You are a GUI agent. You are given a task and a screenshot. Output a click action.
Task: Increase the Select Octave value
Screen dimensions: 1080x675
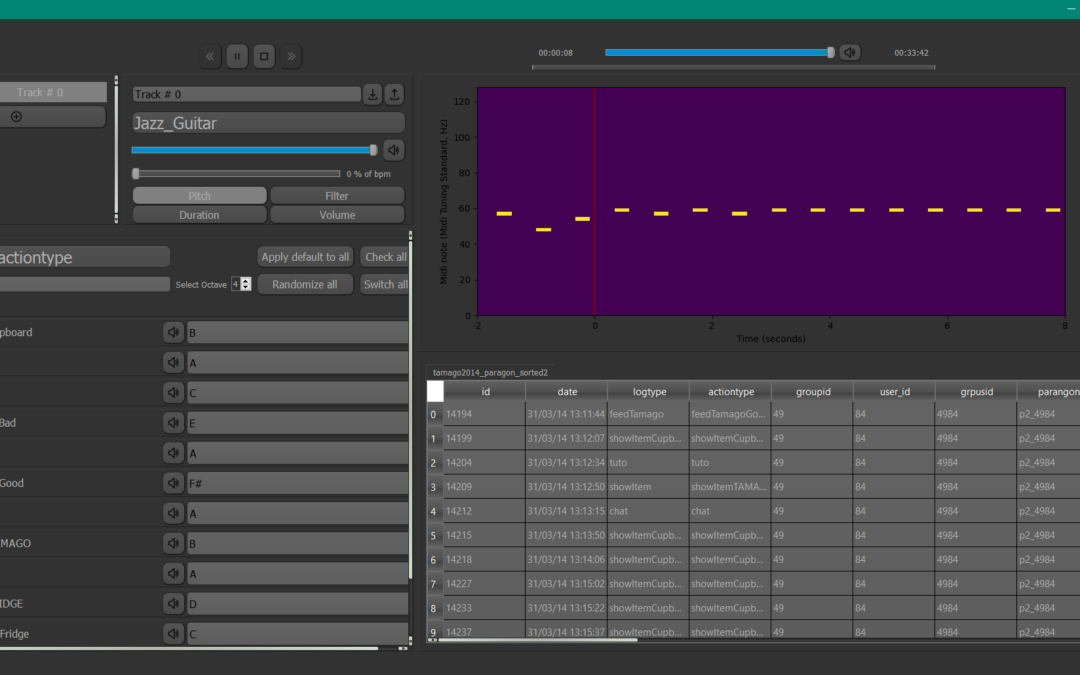point(246,281)
